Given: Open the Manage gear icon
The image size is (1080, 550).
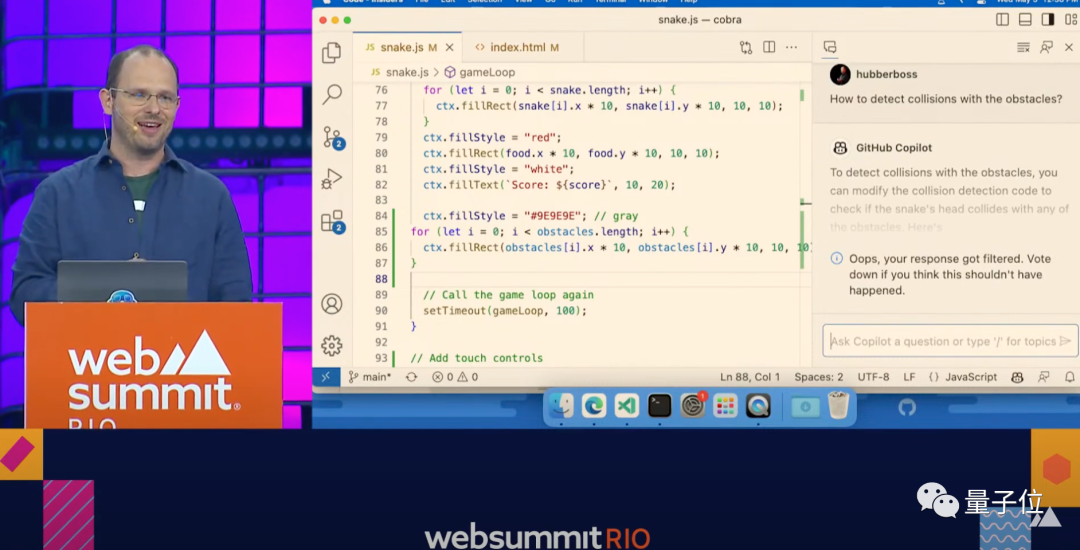Looking at the screenshot, I should (332, 346).
